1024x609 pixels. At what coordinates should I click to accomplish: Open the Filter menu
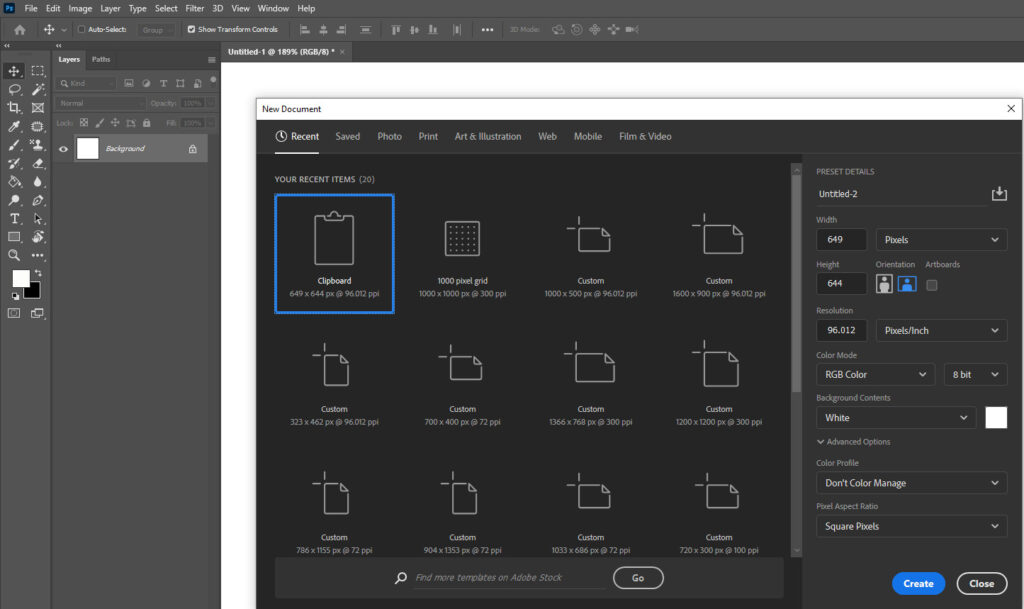[x=194, y=7]
